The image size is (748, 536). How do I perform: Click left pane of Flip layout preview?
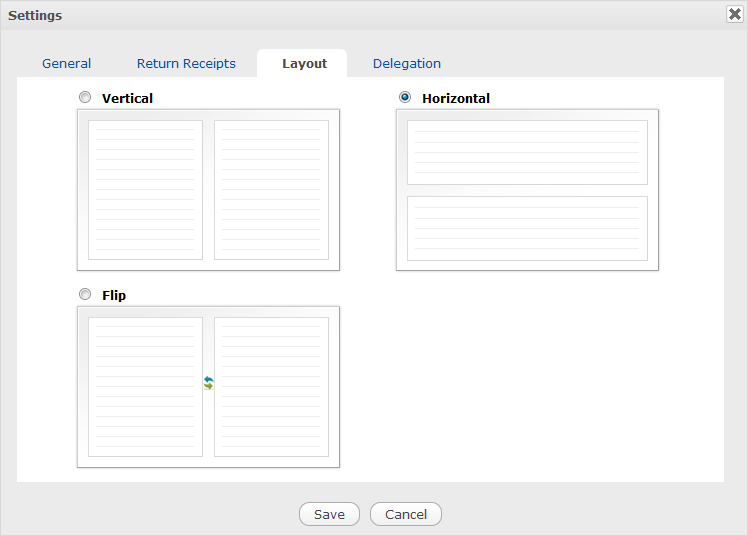tap(145, 387)
